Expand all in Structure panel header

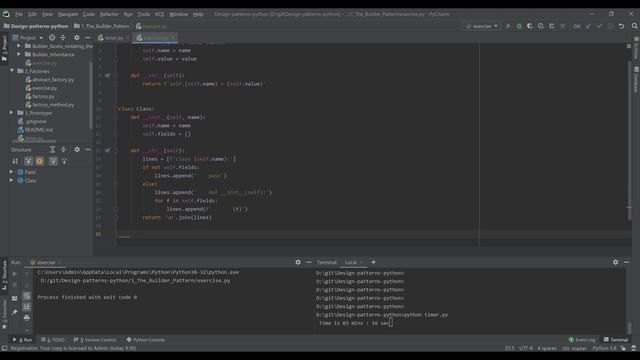click(52, 150)
